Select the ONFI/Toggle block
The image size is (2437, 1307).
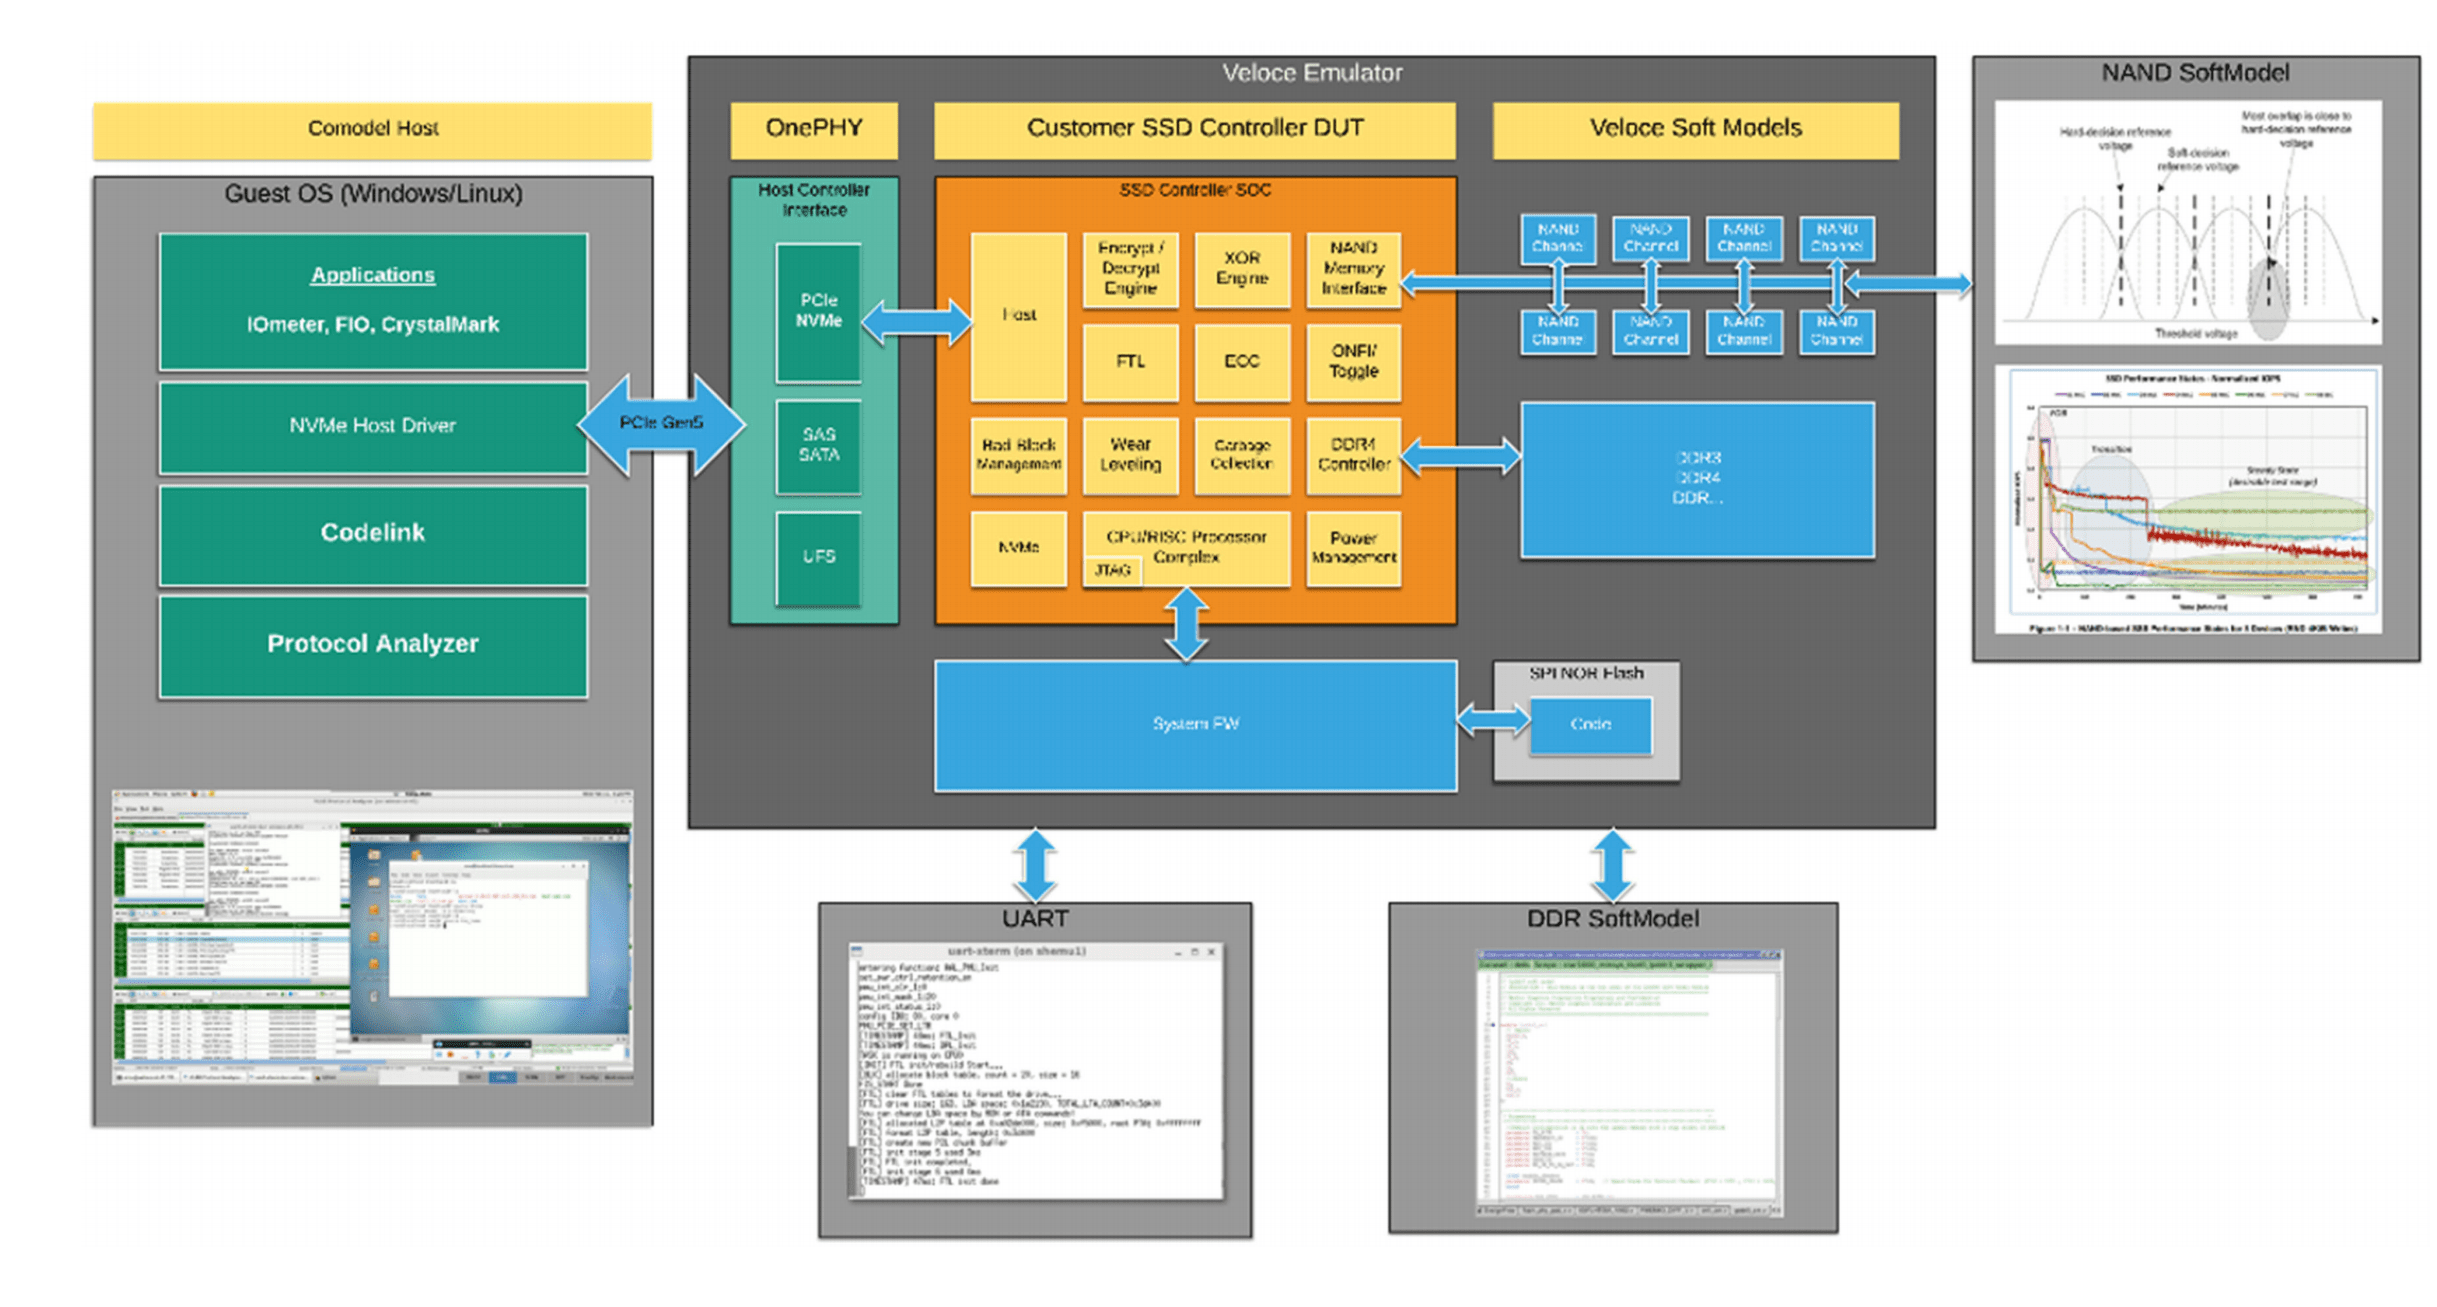point(1353,362)
